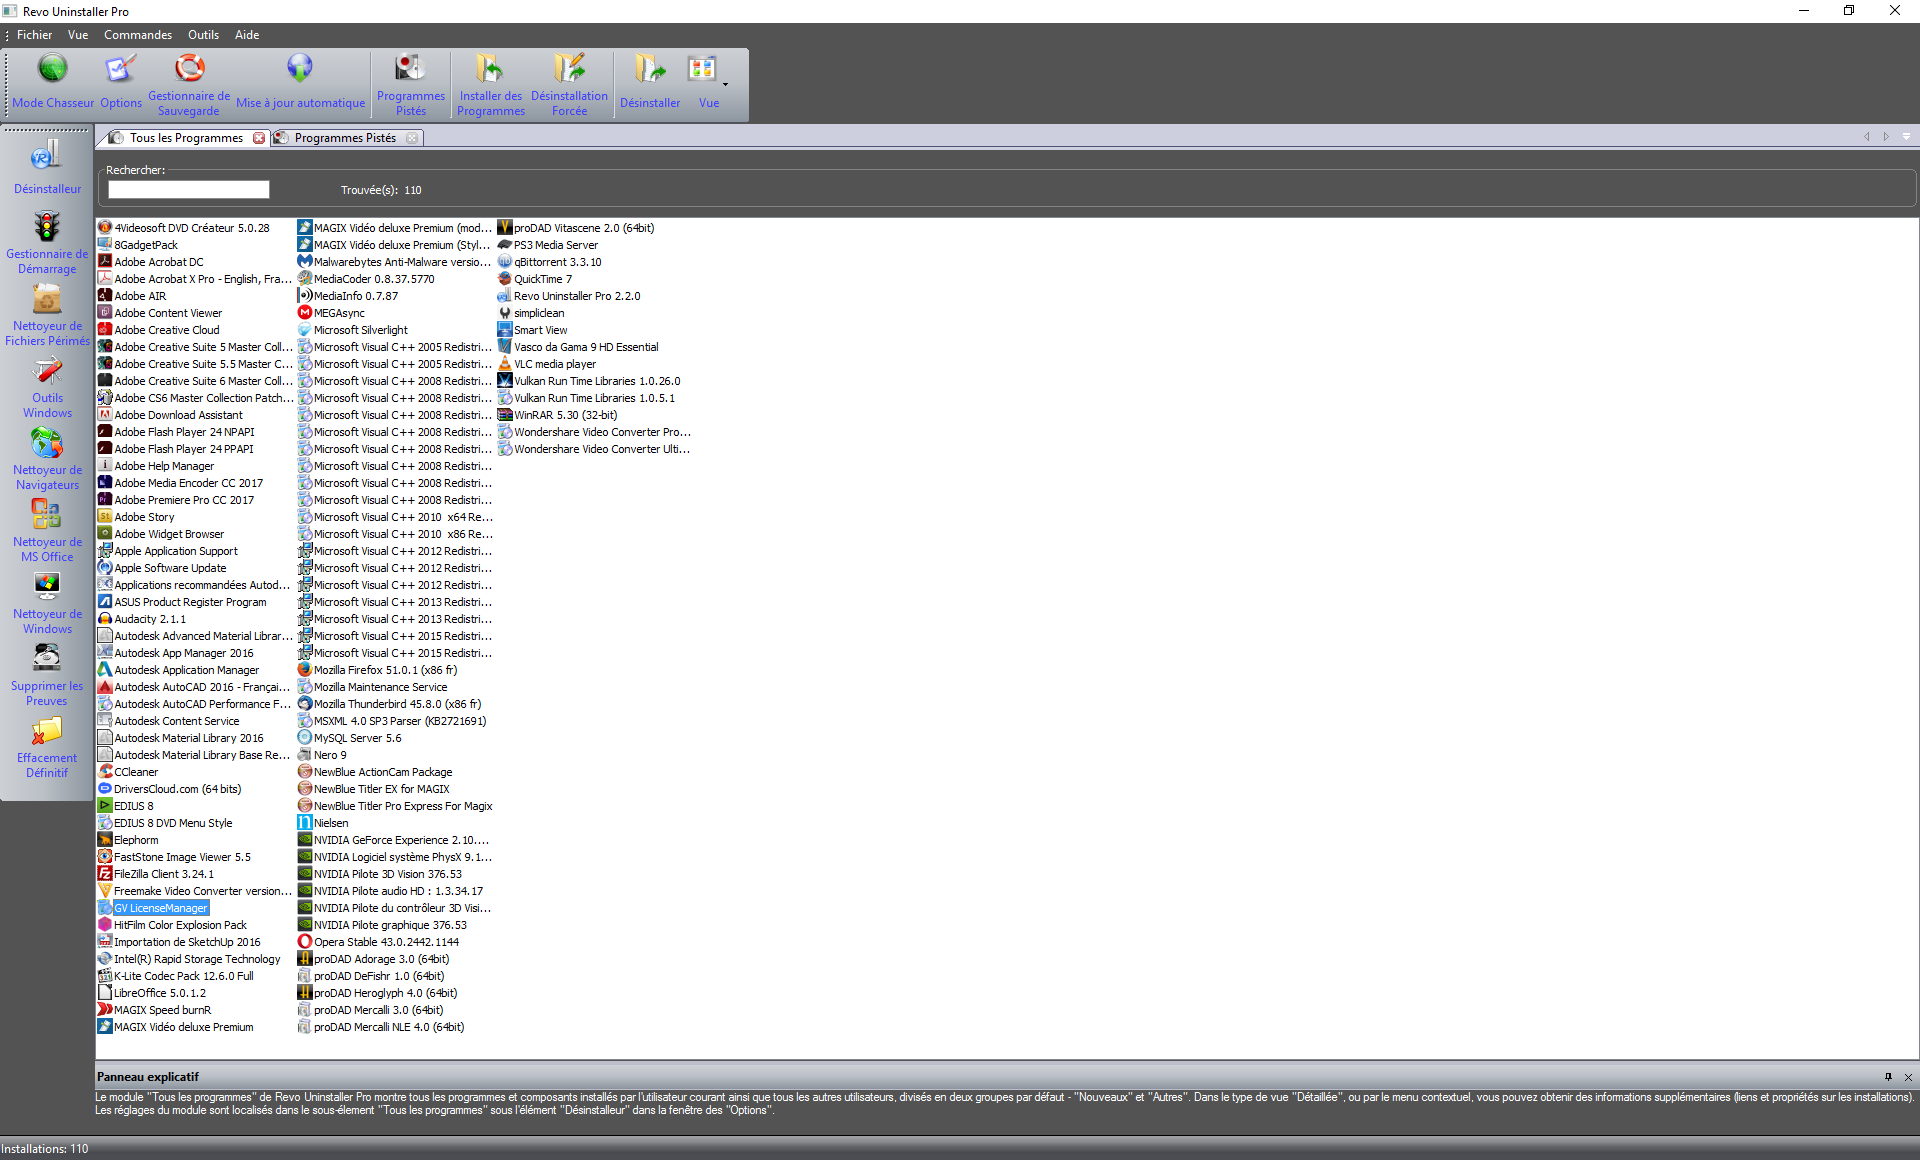Open the Aide menu
1920x1160 pixels.
pyautogui.click(x=247, y=35)
